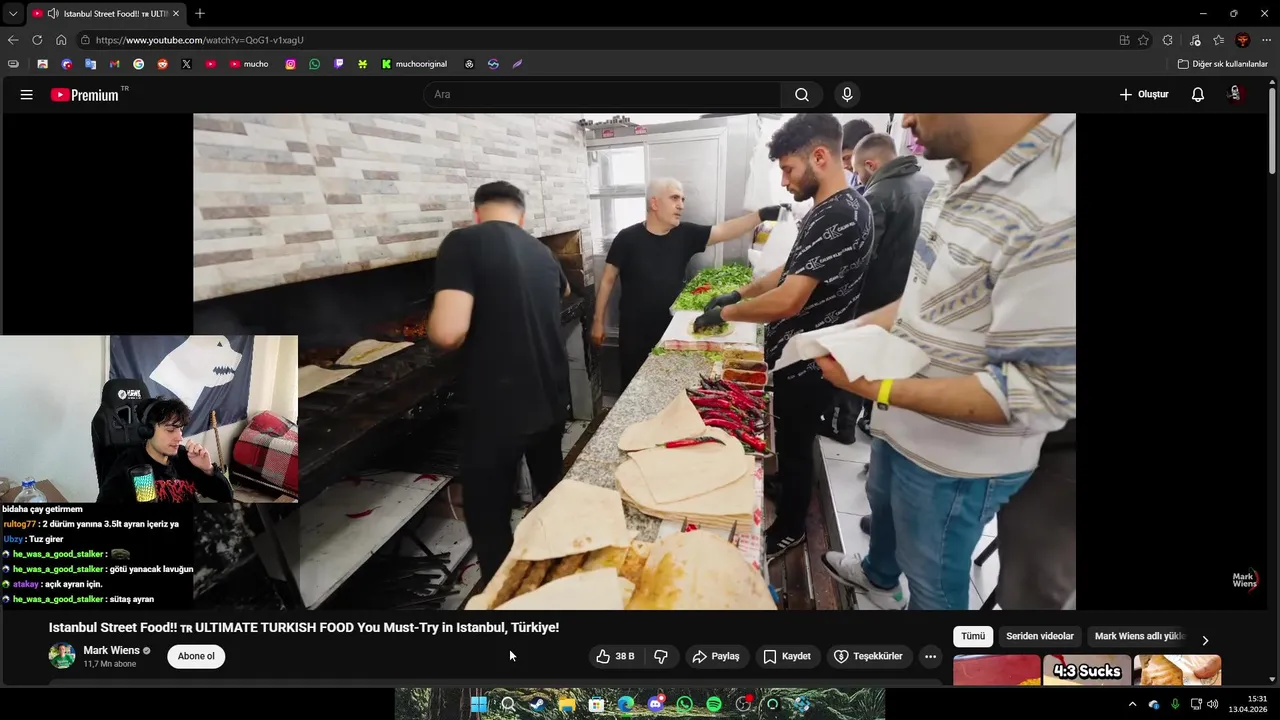Open YouTube account avatar menu

point(1235,94)
